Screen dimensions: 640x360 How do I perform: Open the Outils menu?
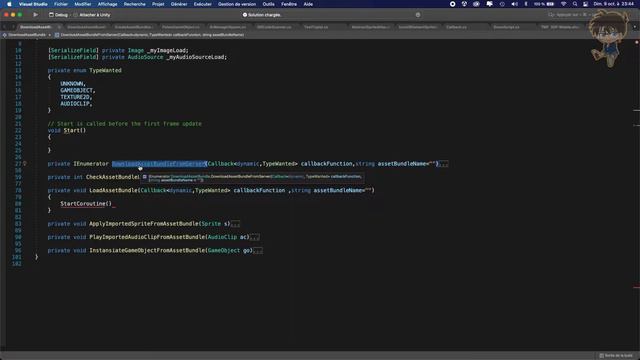(268, 4)
